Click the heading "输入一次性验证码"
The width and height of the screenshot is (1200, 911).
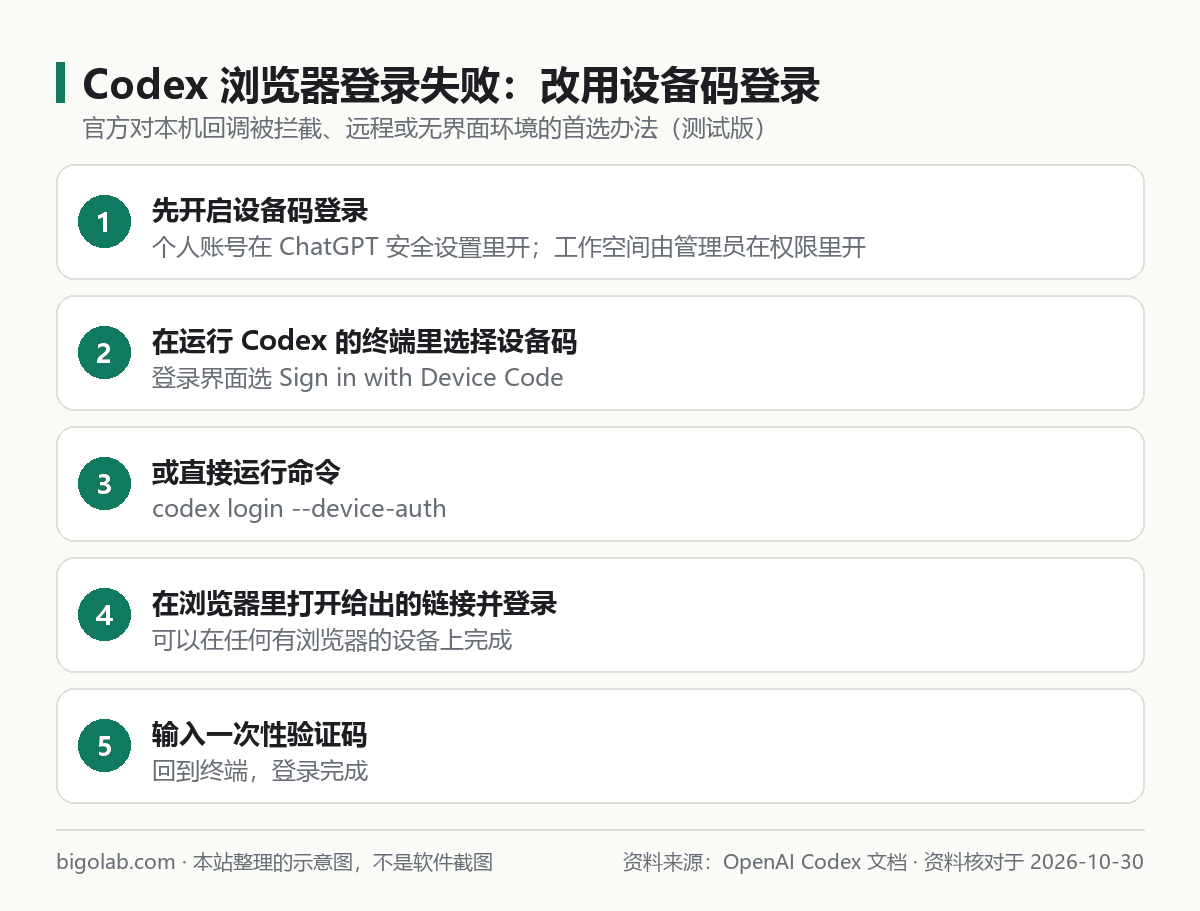tap(260, 735)
